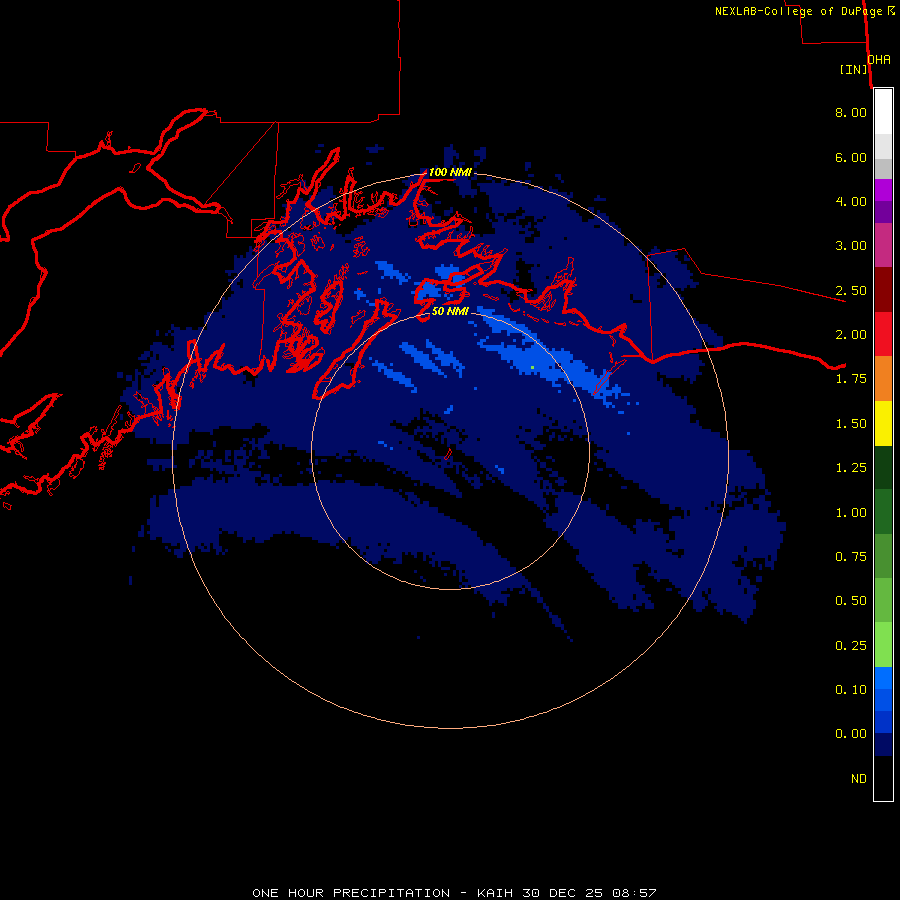Select the 1.50 legend value

coord(851,424)
